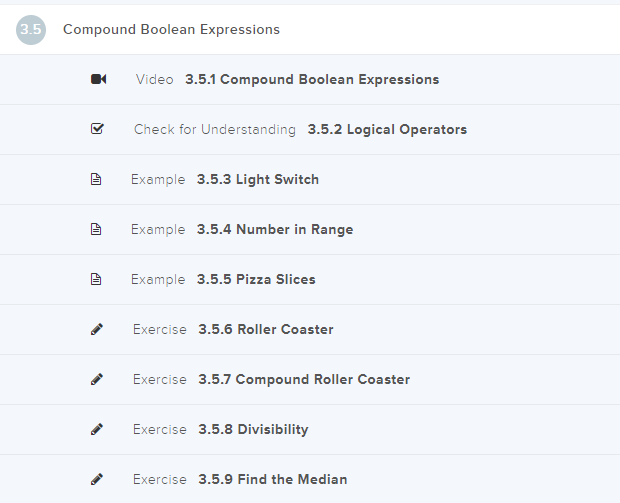Open video 3.5.1 Compound Boolean Expressions
This screenshot has height=503, width=620.
311,80
